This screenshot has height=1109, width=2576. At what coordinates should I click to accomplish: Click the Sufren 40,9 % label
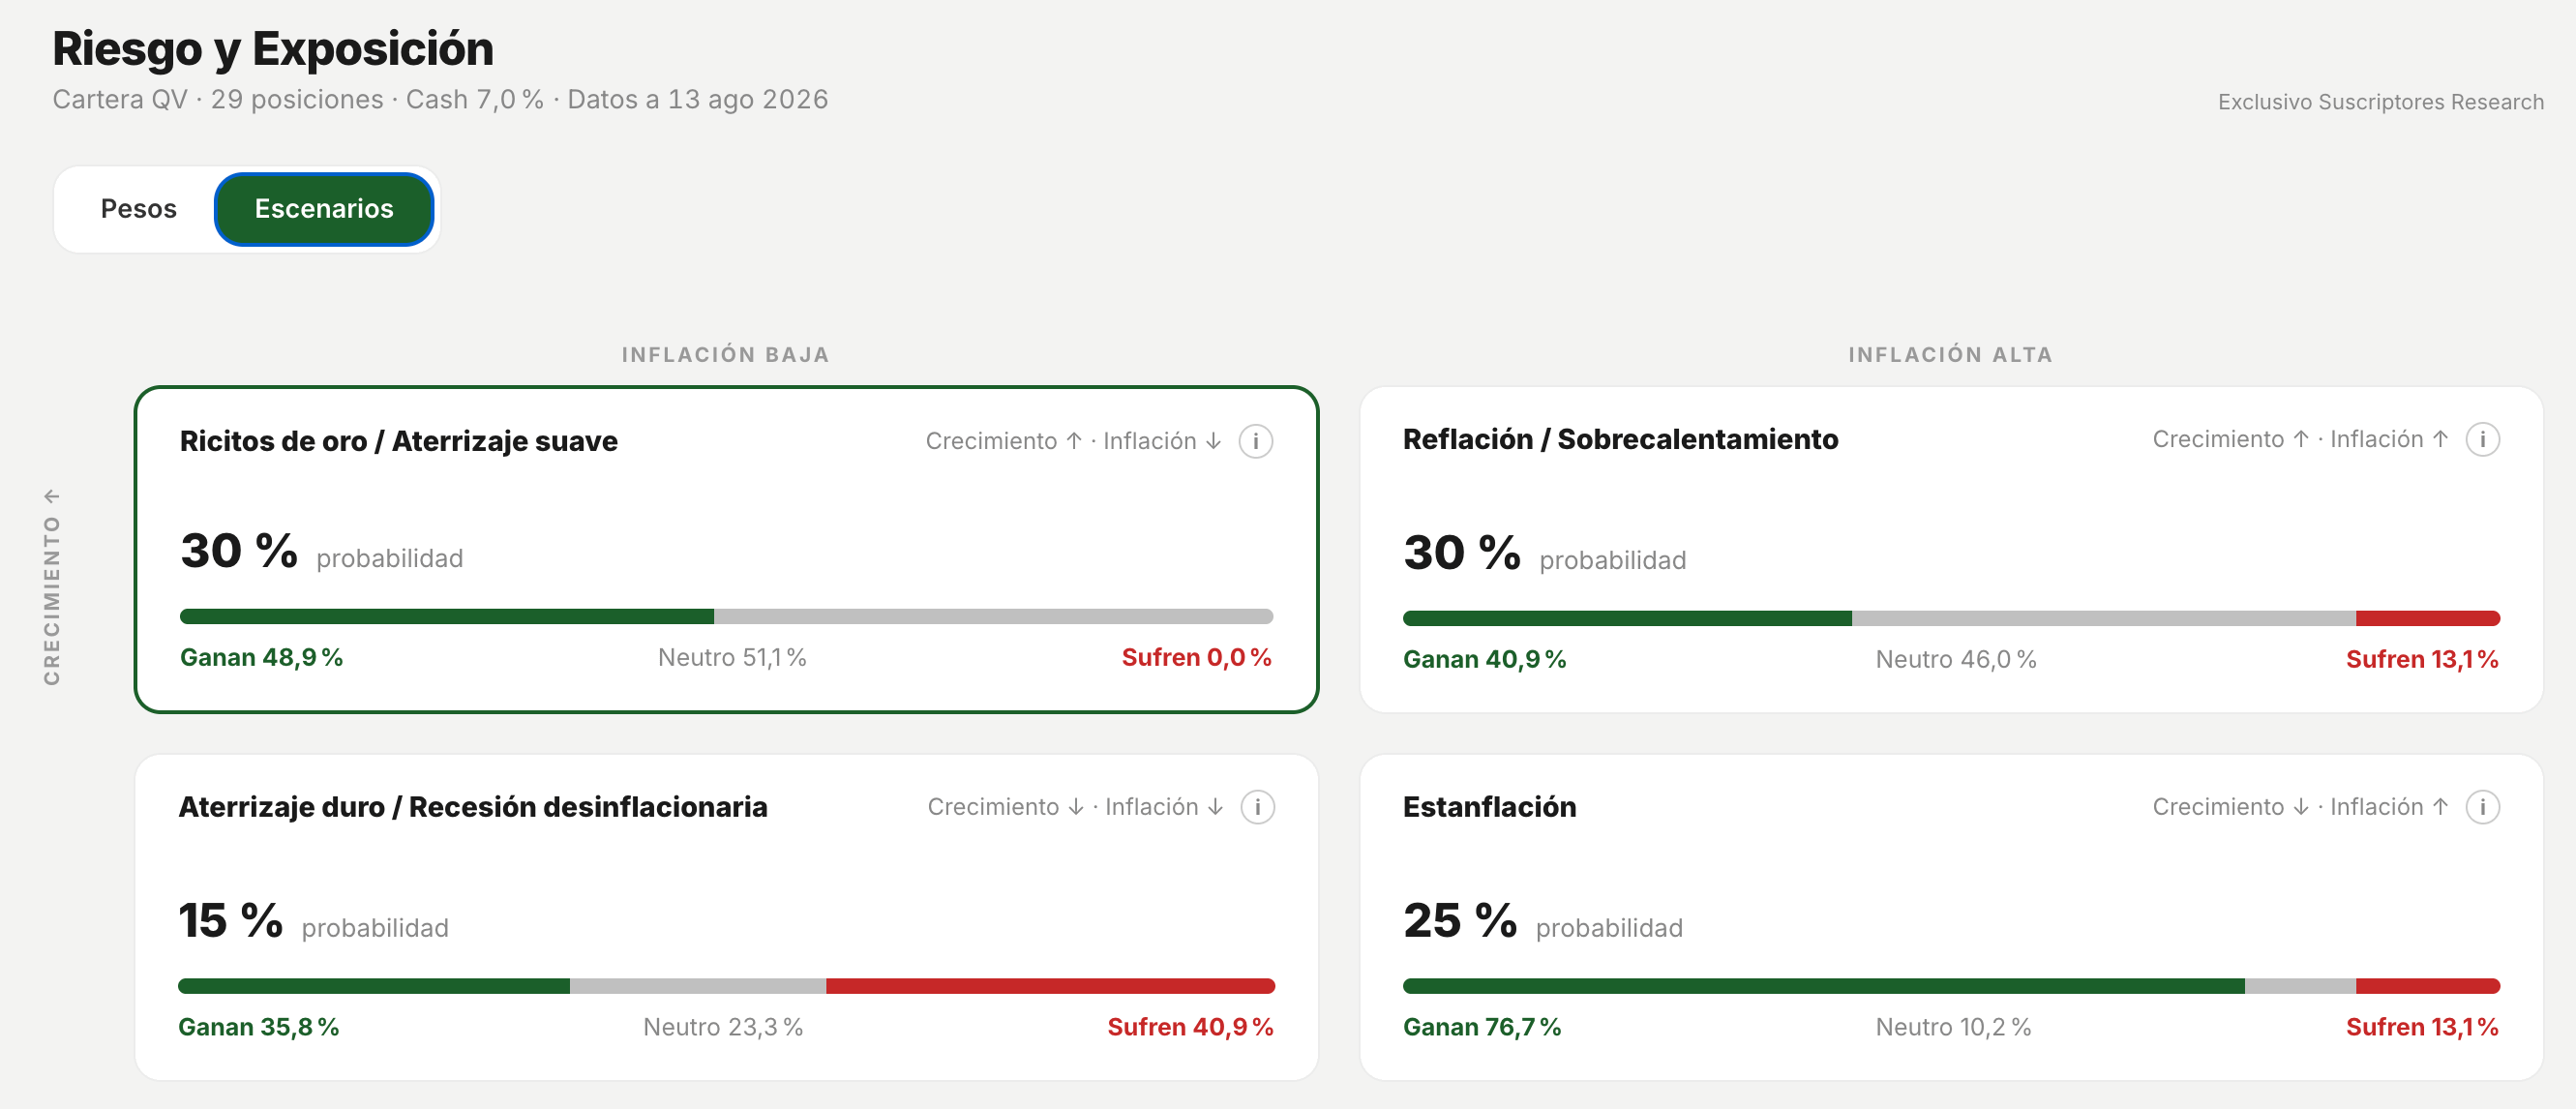click(1190, 1027)
